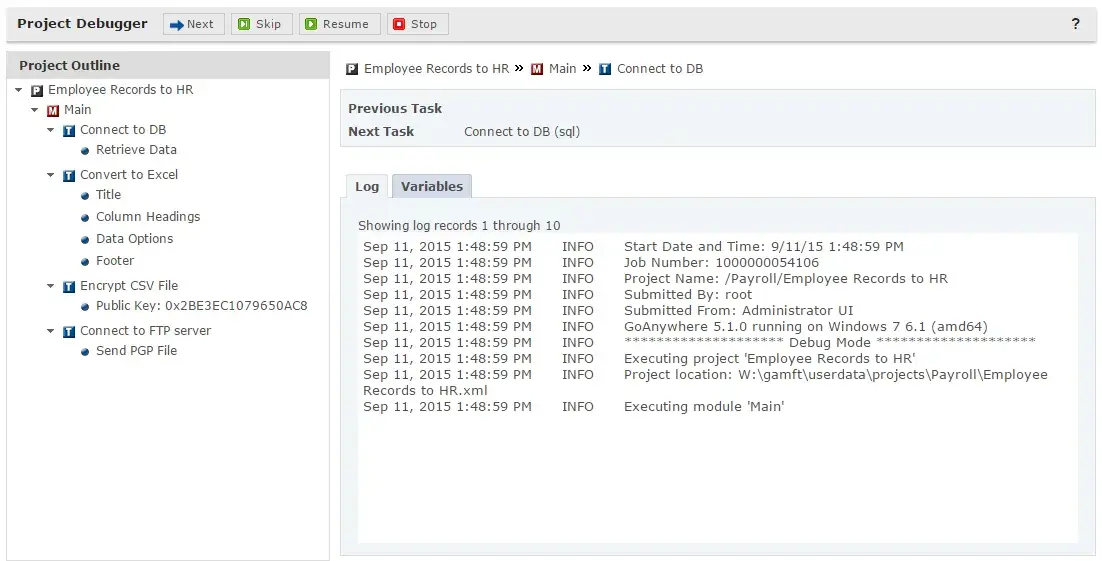Select Retrieve Data in the project outline
Viewport: 1102px width, 561px height.
tap(136, 150)
